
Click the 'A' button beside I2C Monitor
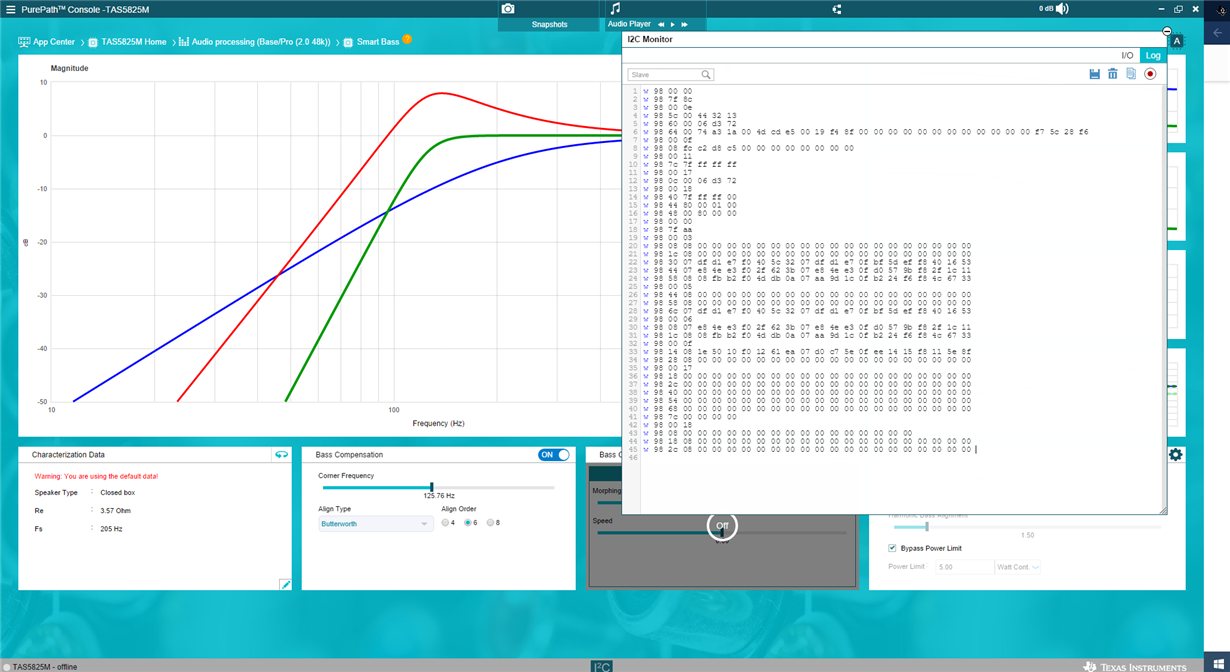point(1177,41)
